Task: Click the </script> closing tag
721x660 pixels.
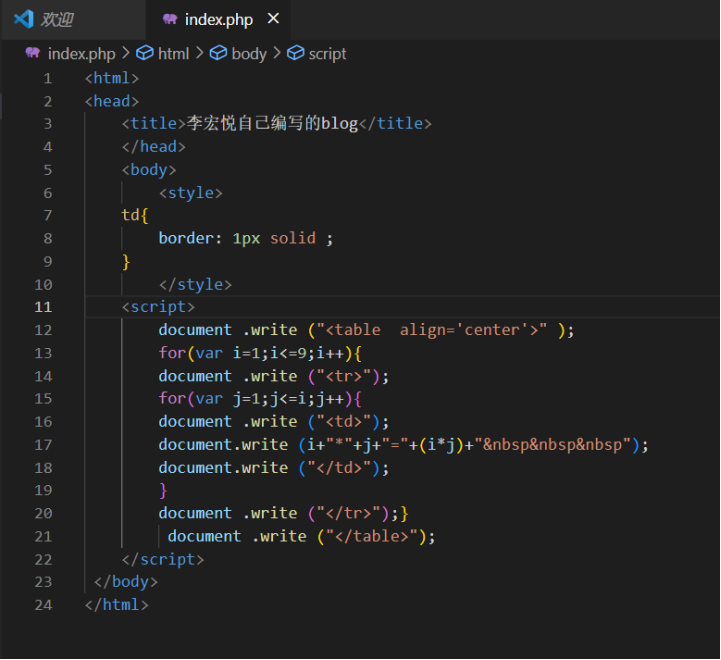Action: [x=163, y=559]
